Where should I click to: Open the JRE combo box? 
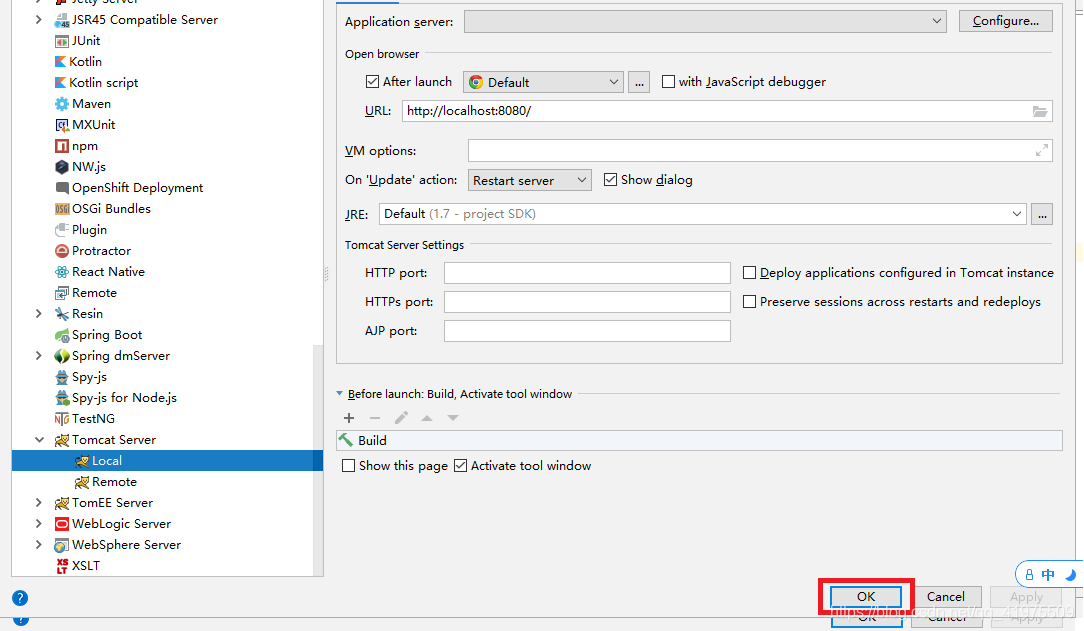coord(702,214)
